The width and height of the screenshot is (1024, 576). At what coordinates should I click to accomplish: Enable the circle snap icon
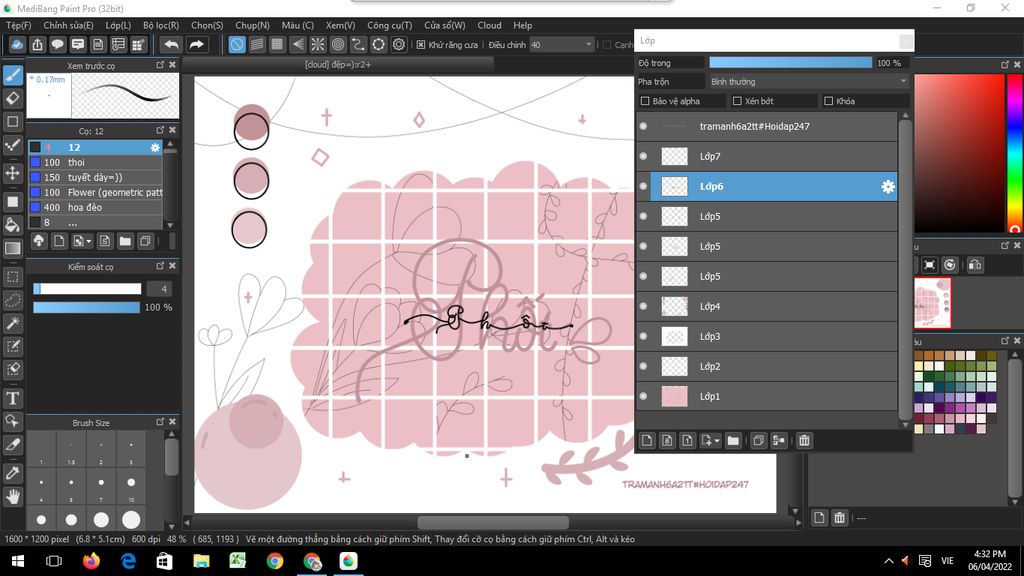[x=338, y=44]
